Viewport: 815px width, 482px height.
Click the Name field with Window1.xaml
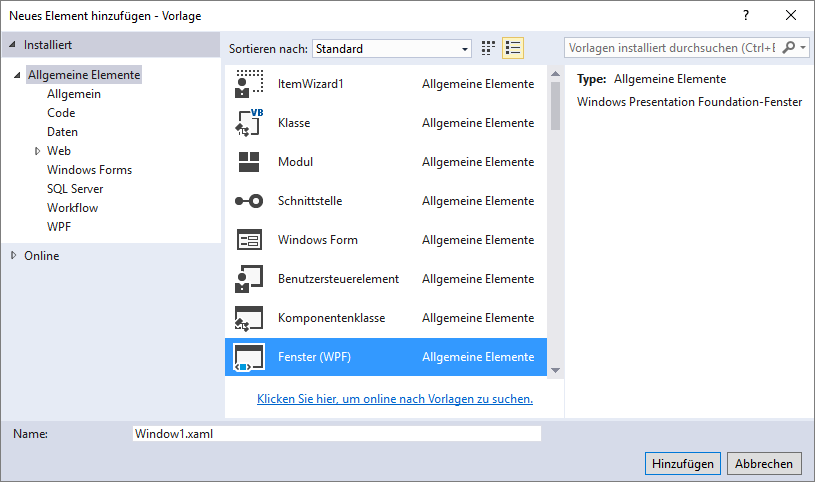coord(336,434)
